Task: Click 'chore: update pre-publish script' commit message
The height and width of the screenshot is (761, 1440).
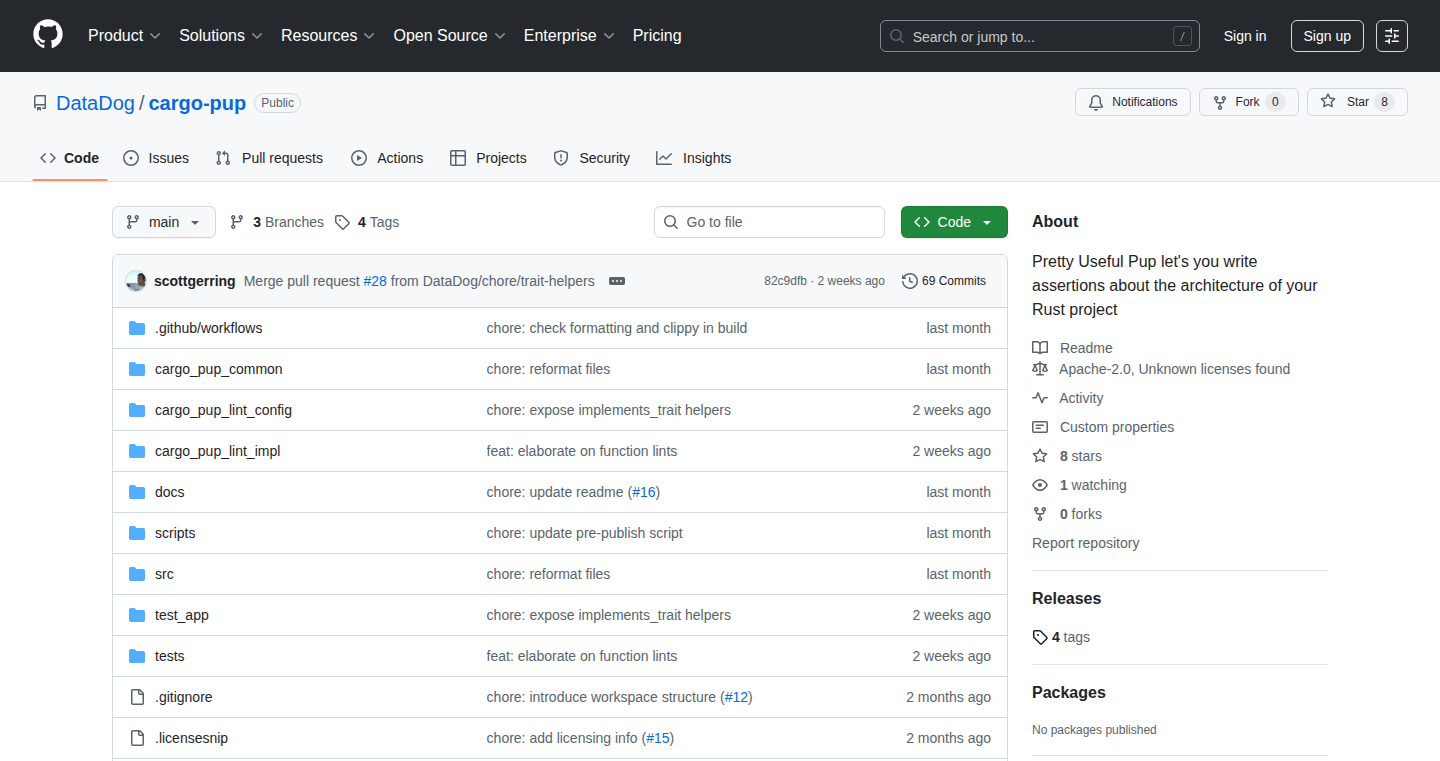Action: point(585,533)
